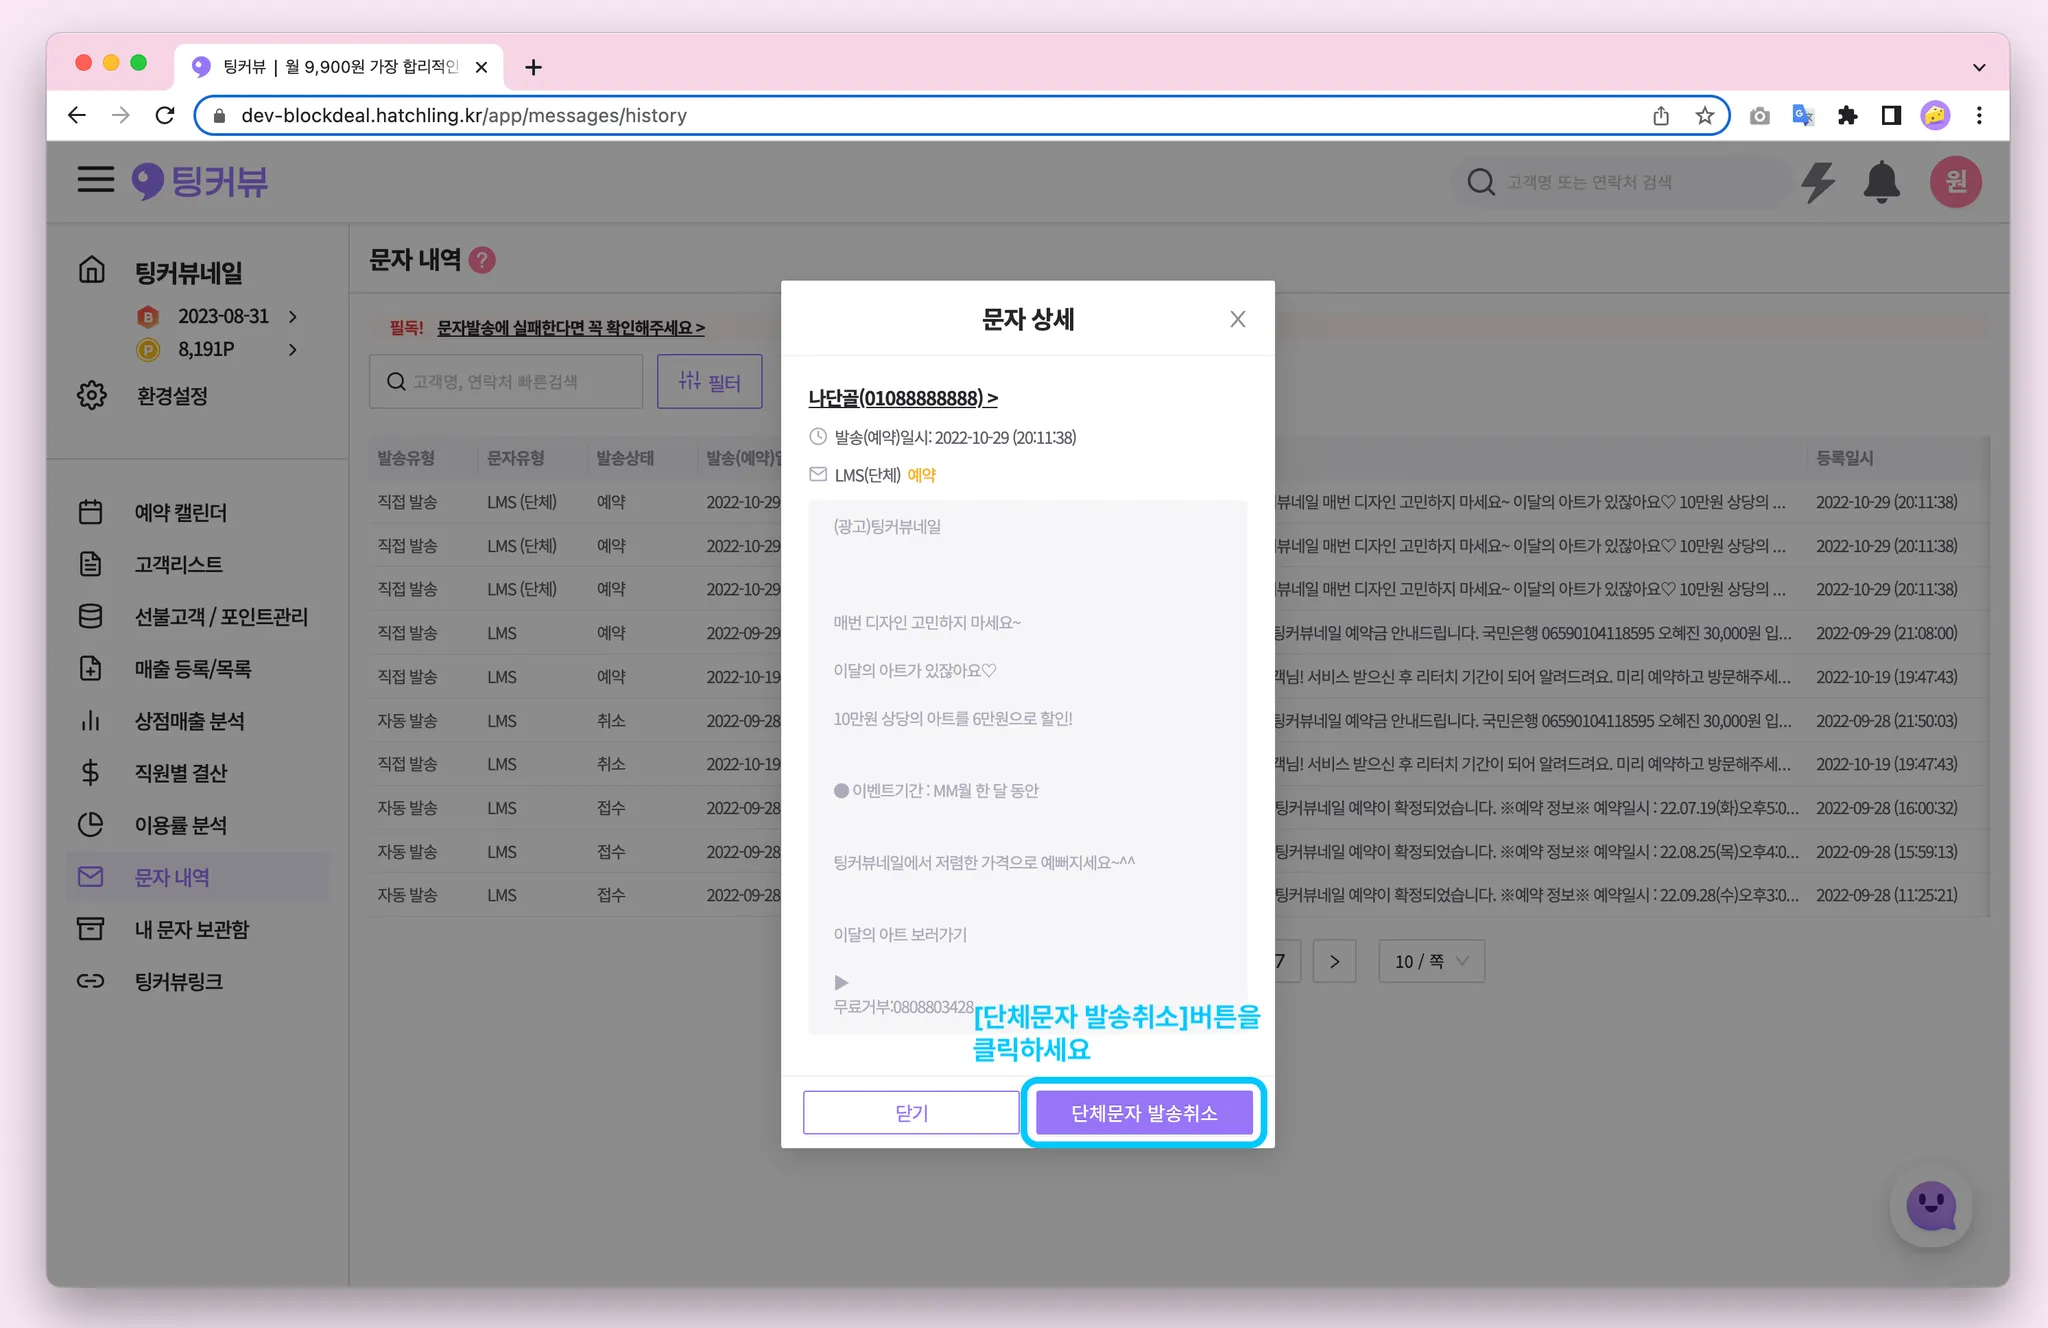The image size is (2048, 1328).
Task: Open the 10 / 쪽 page size dropdown
Action: 1431,961
